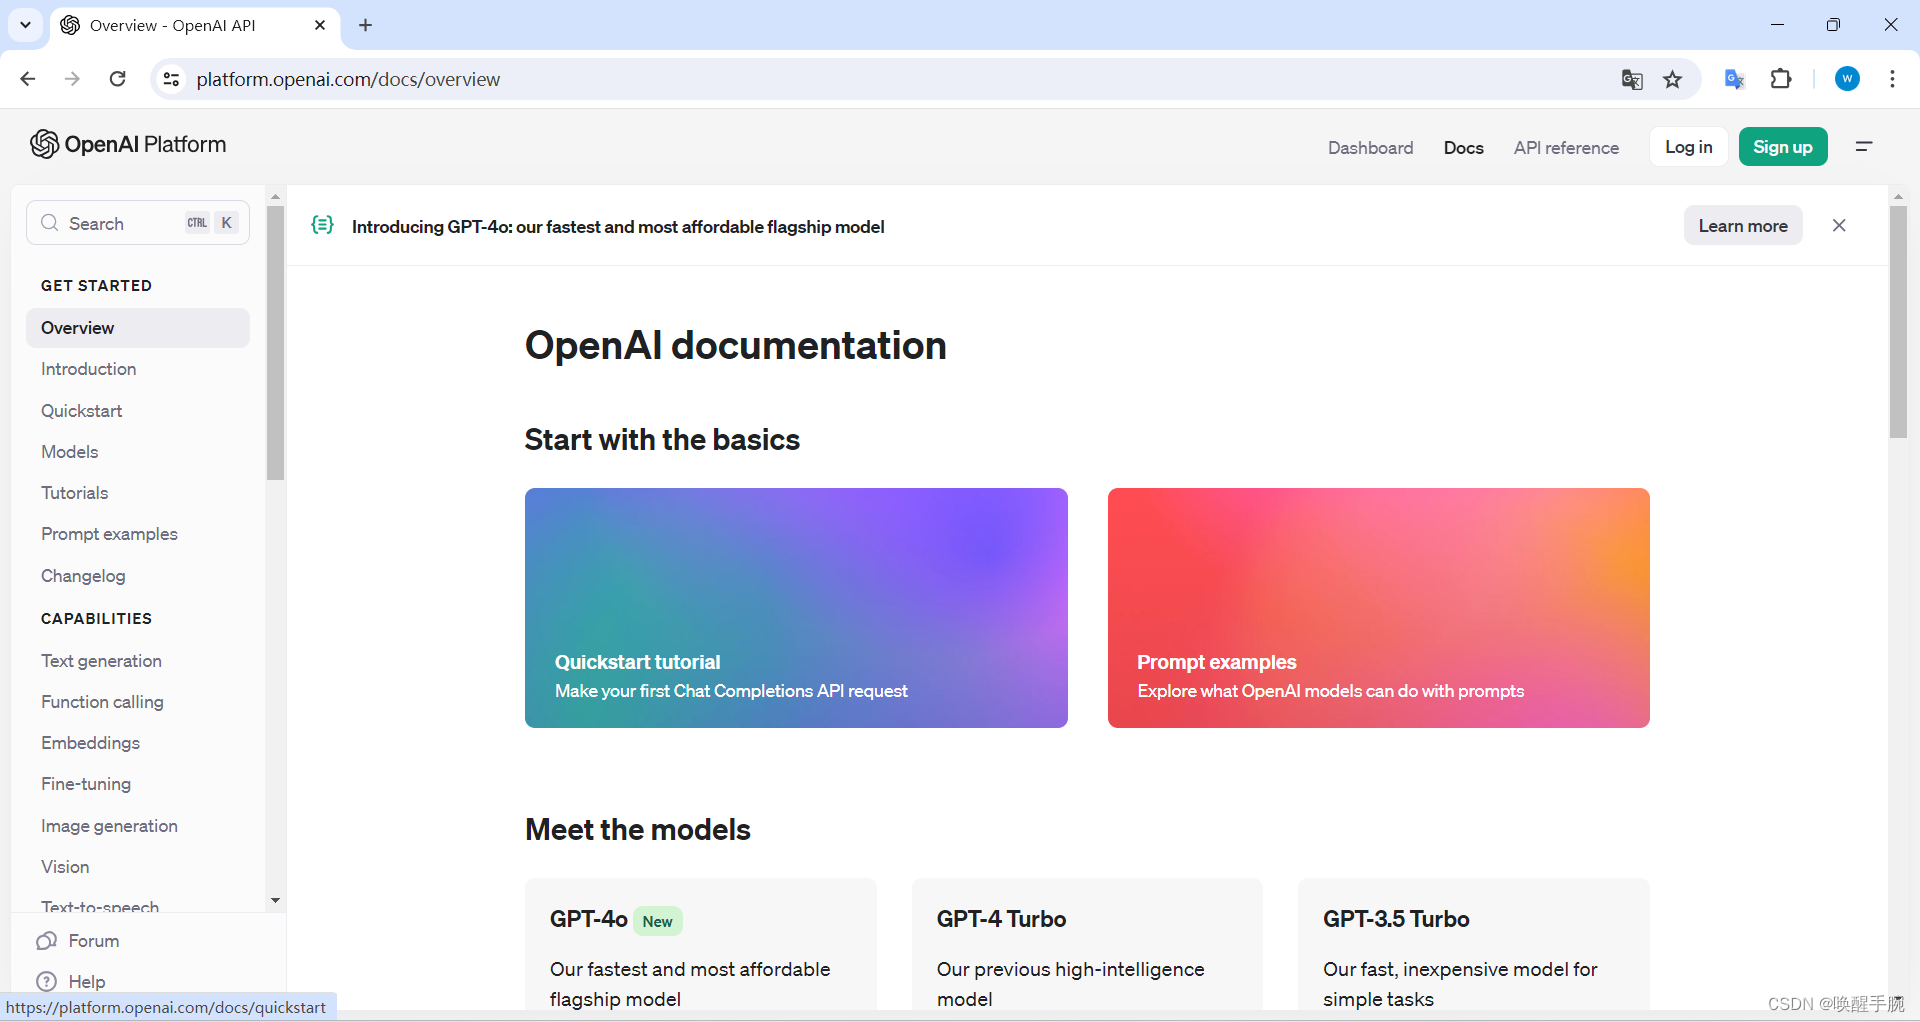This screenshot has height=1022, width=1920.
Task: Open API reference in header navigation
Action: pos(1566,148)
